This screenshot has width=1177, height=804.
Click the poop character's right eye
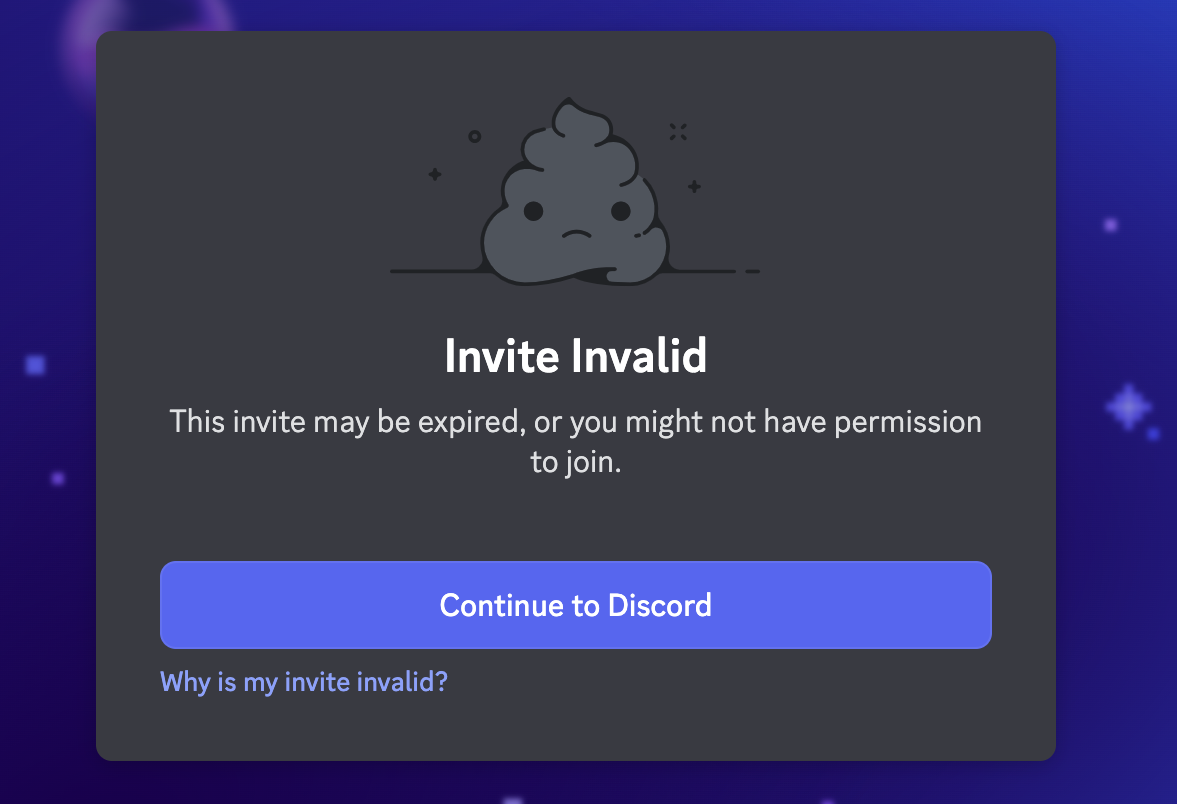[621, 211]
